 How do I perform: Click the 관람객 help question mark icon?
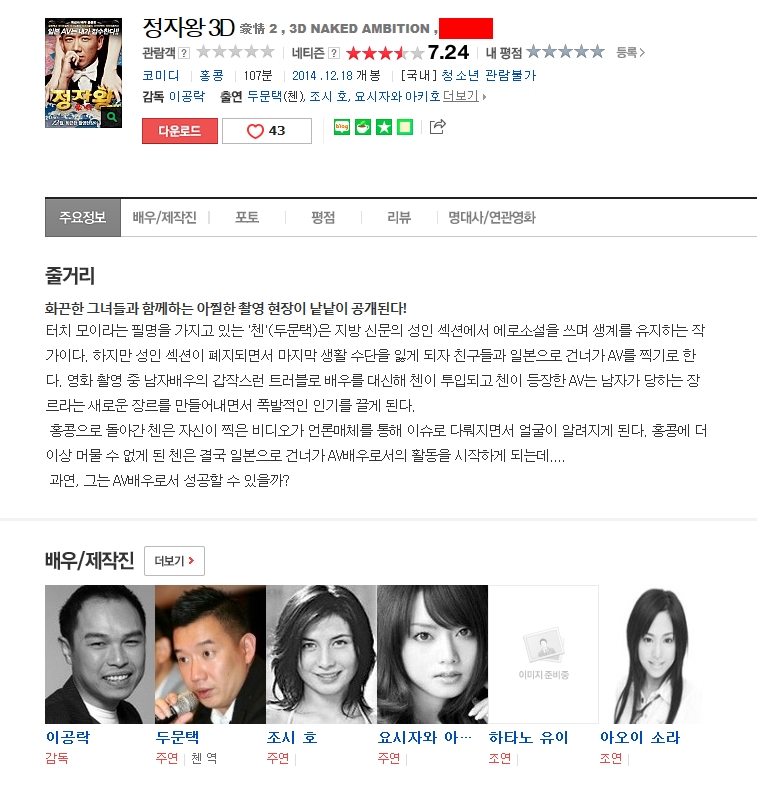pyautogui.click(x=184, y=53)
